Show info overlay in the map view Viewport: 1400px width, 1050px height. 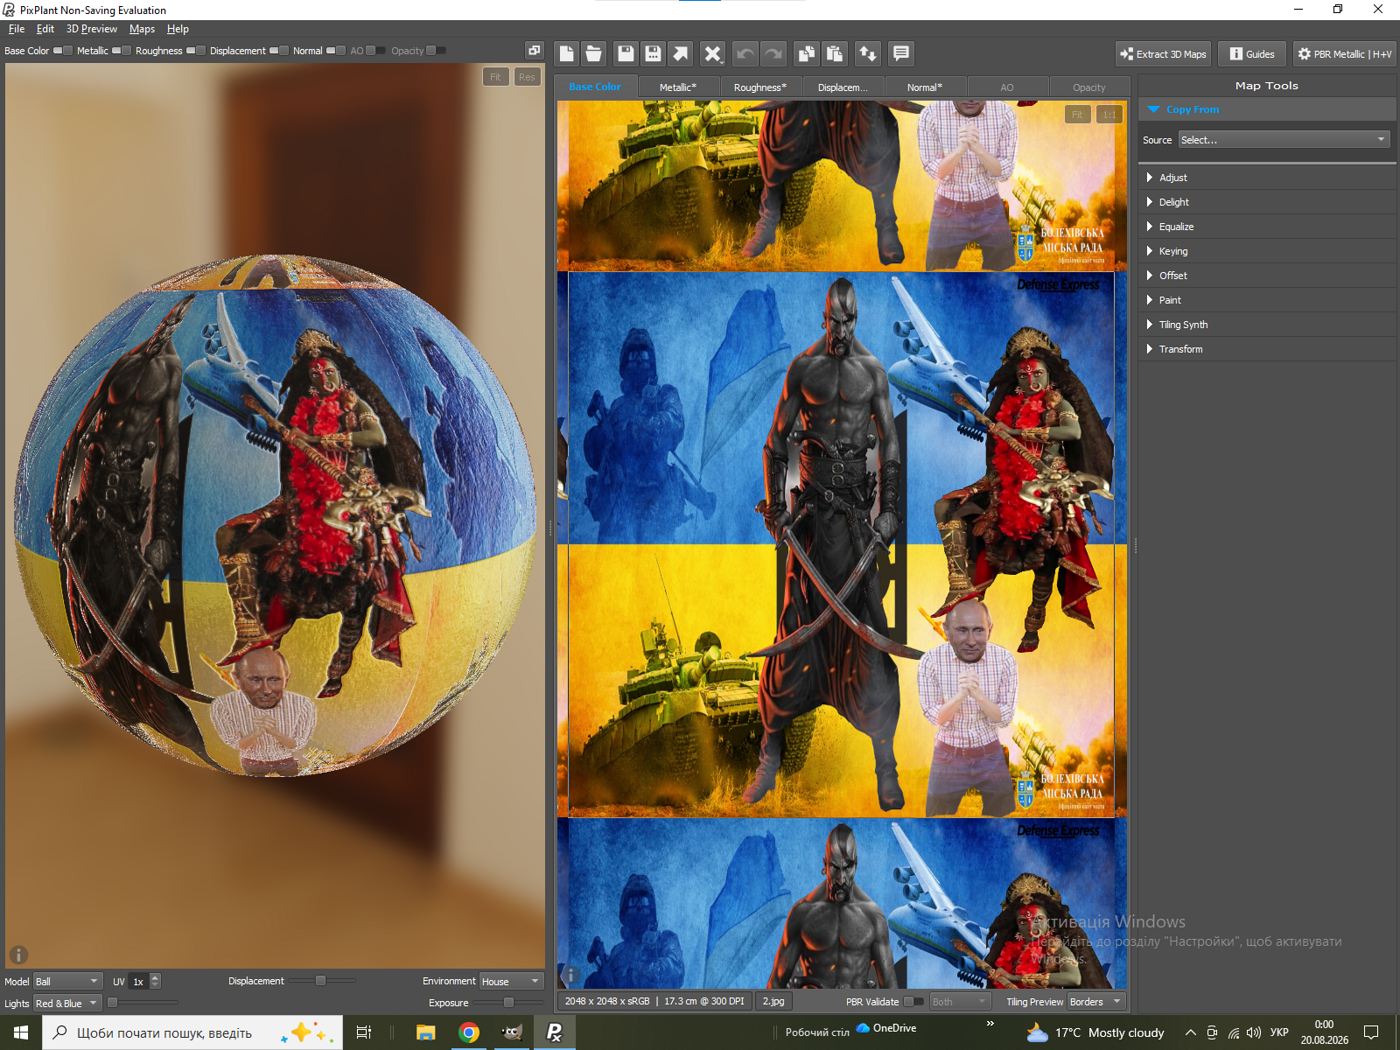570,974
